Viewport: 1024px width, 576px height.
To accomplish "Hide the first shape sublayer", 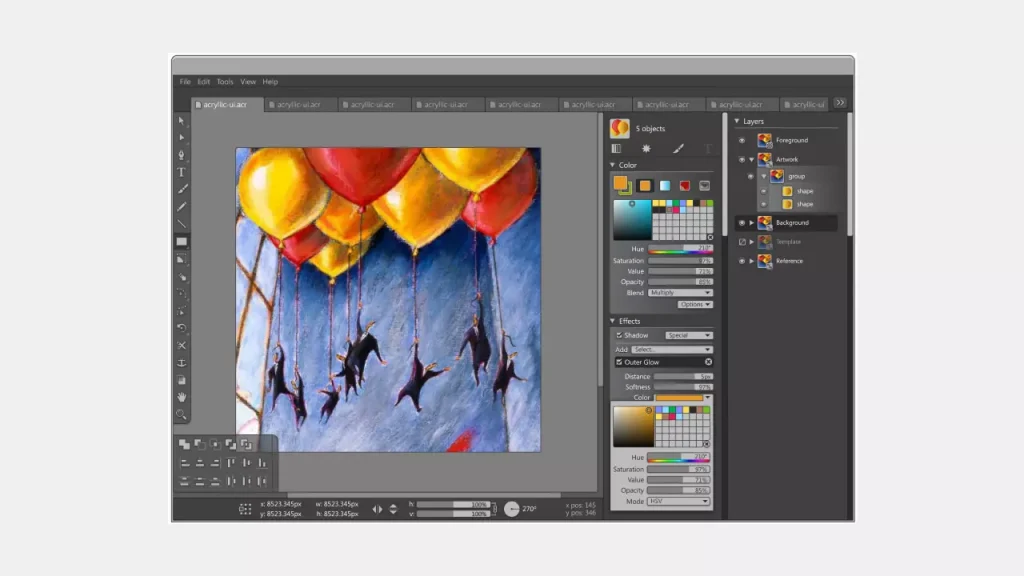I will point(763,191).
